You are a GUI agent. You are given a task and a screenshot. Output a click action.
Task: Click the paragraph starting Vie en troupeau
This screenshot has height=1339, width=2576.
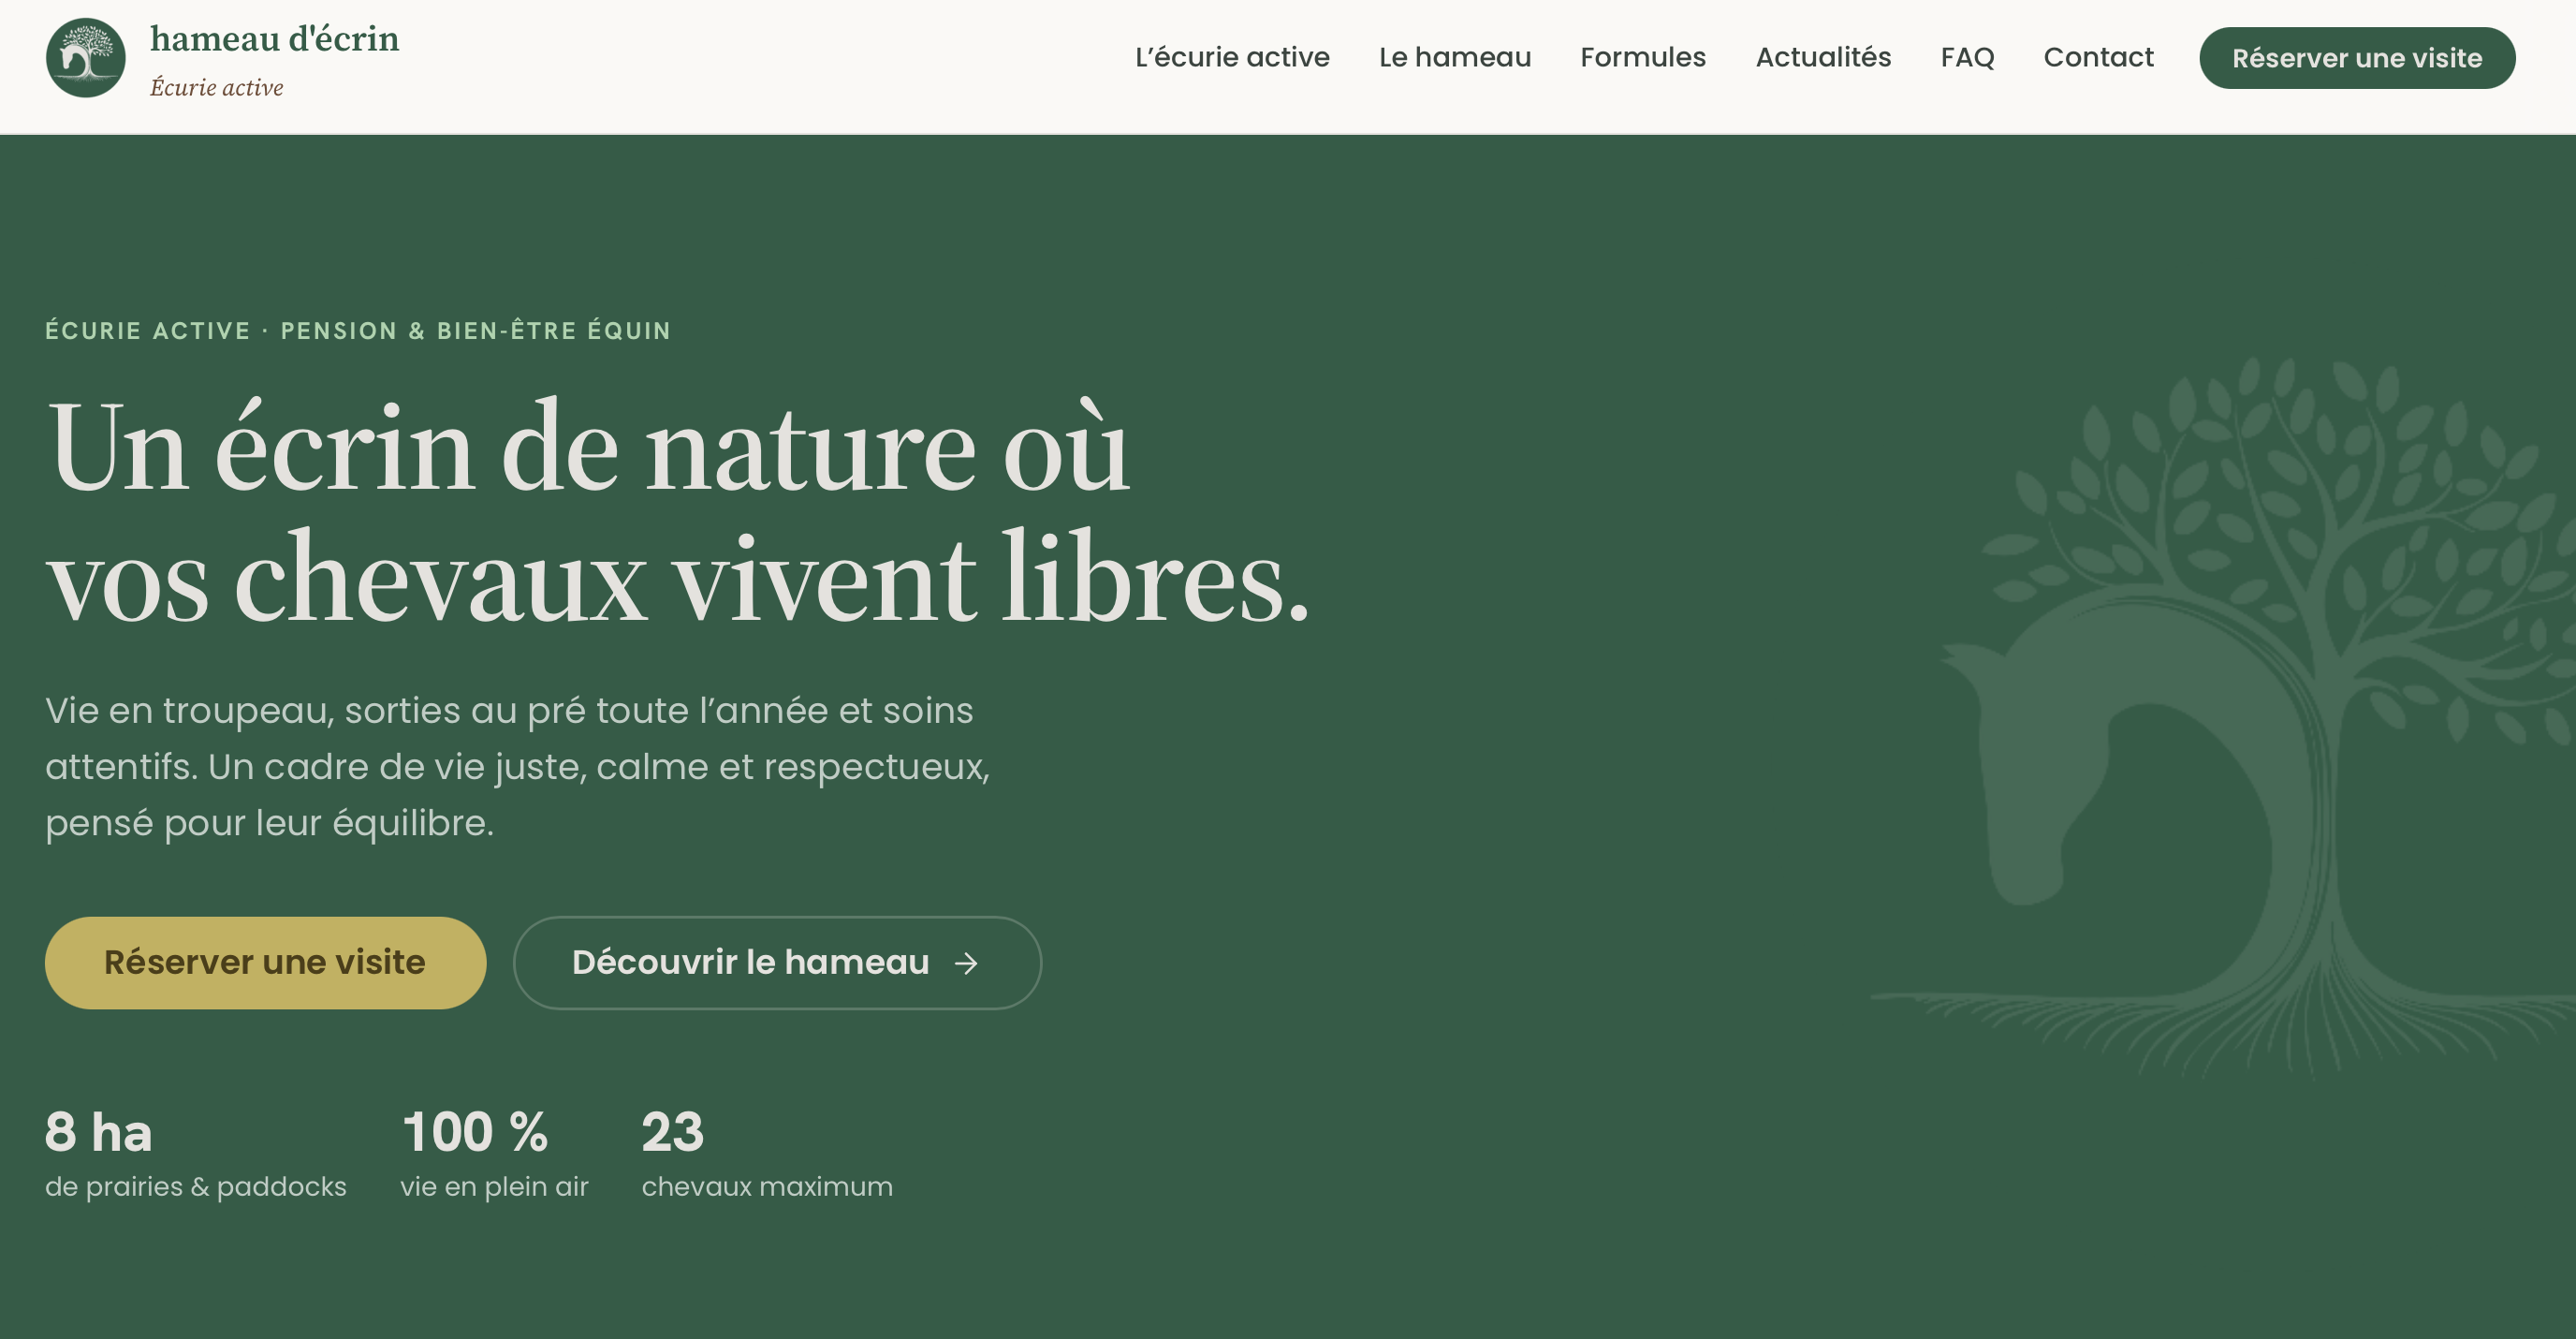(517, 766)
